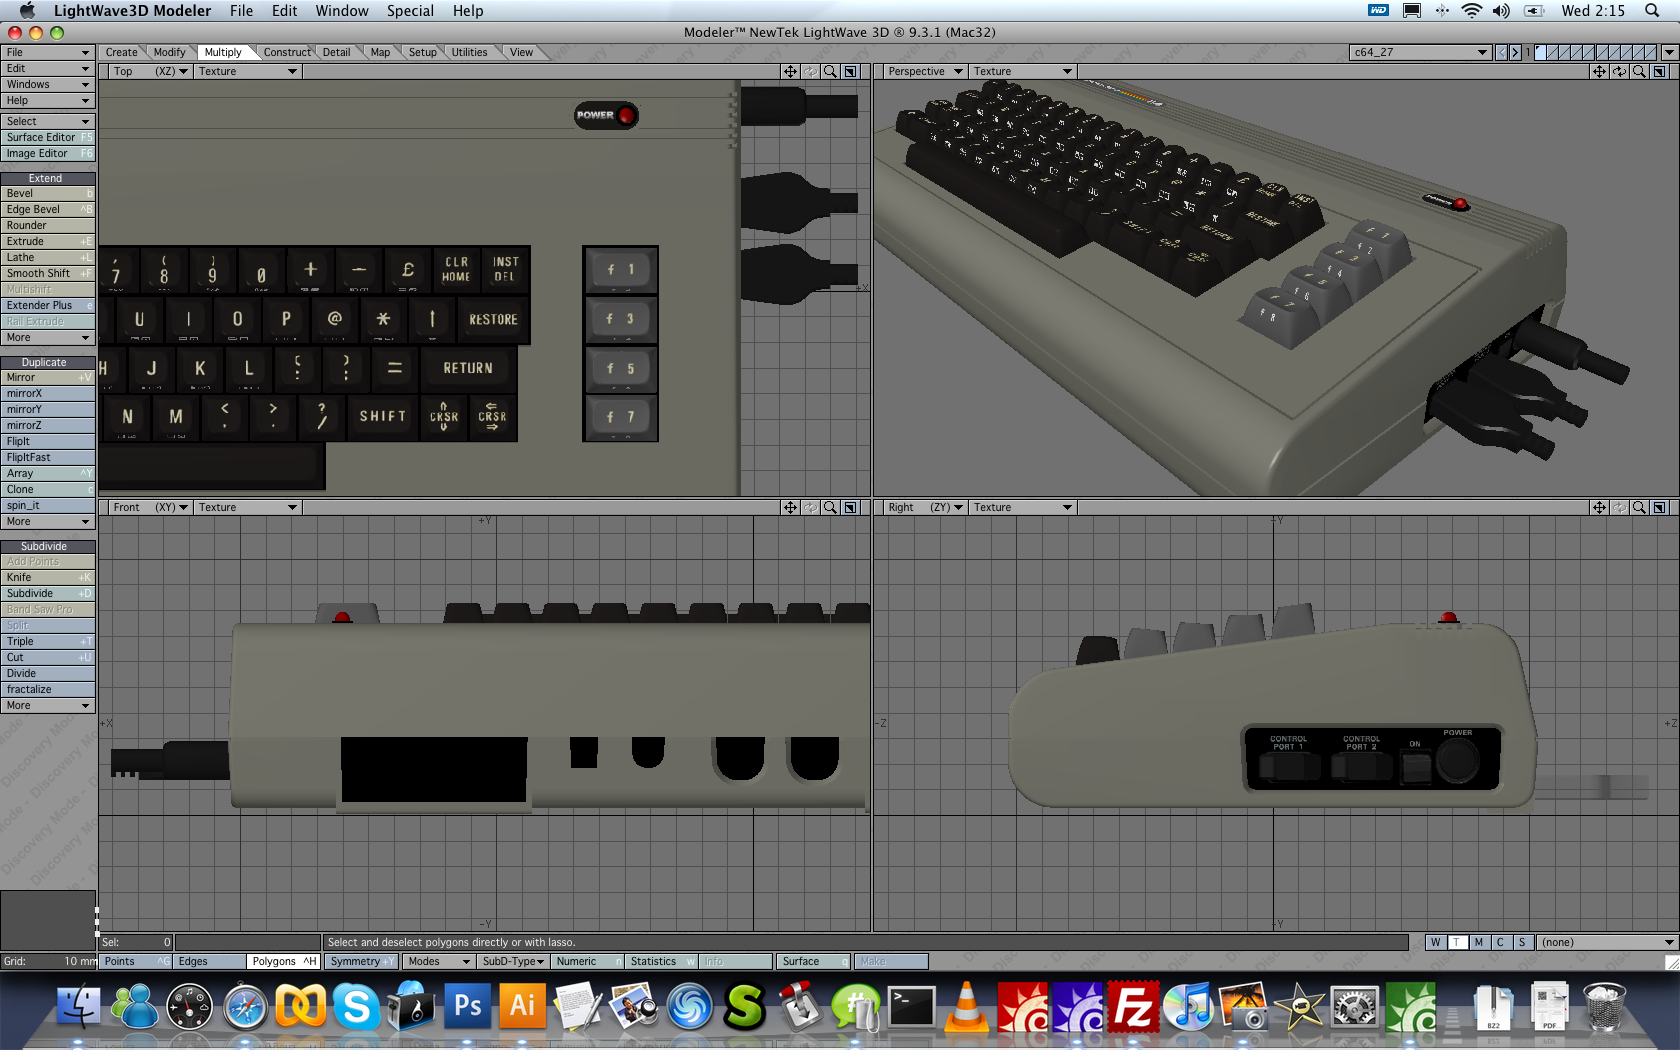Open the Special menu in menu bar

[410, 11]
